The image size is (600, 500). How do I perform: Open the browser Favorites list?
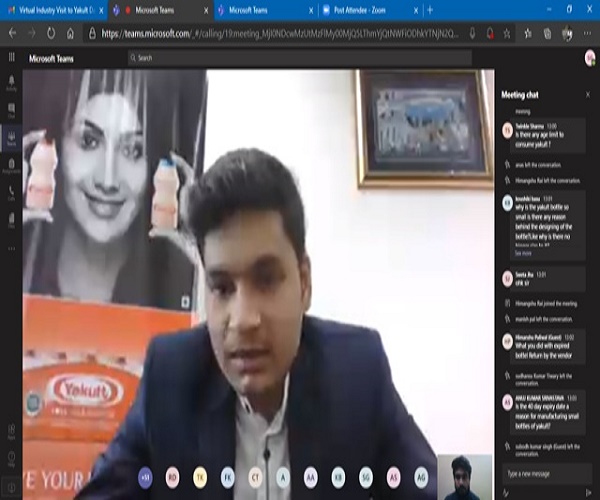pyautogui.click(x=528, y=34)
